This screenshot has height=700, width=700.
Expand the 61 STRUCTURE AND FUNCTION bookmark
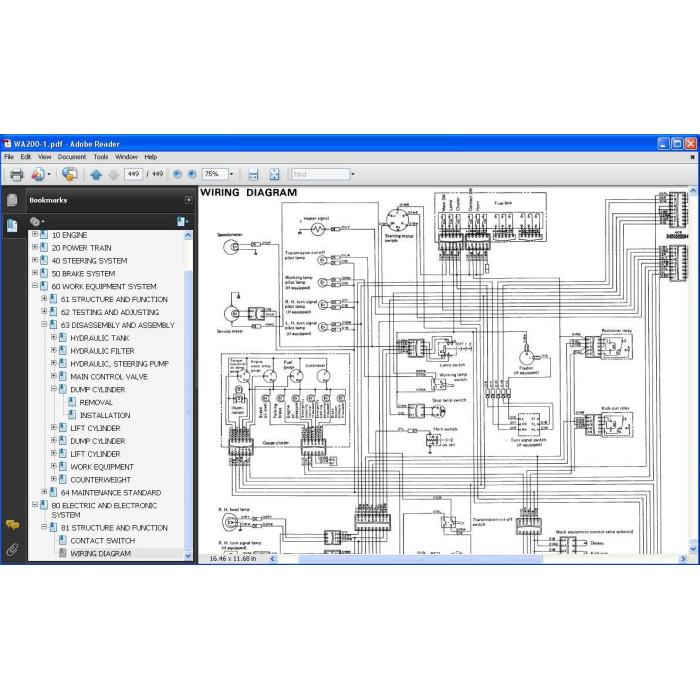click(x=44, y=299)
